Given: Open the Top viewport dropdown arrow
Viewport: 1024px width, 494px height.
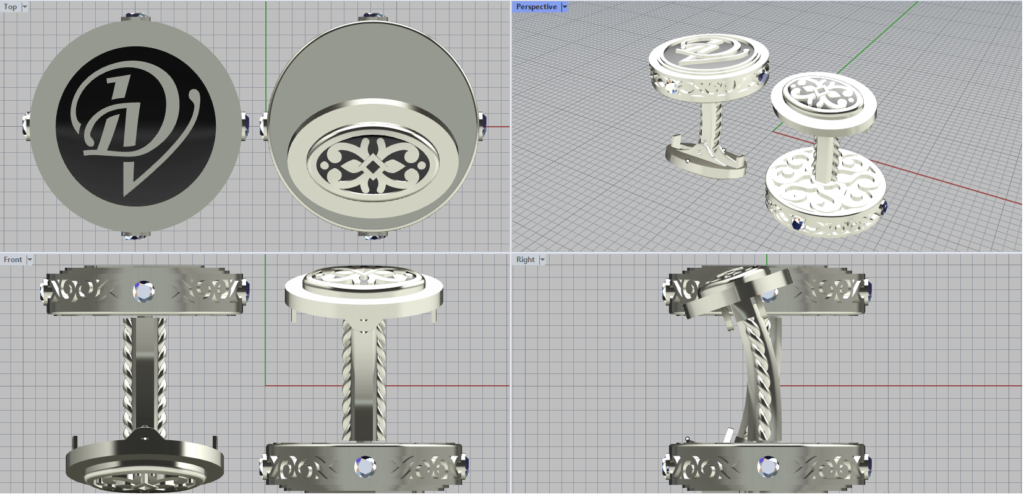Looking at the screenshot, I should coord(25,6).
